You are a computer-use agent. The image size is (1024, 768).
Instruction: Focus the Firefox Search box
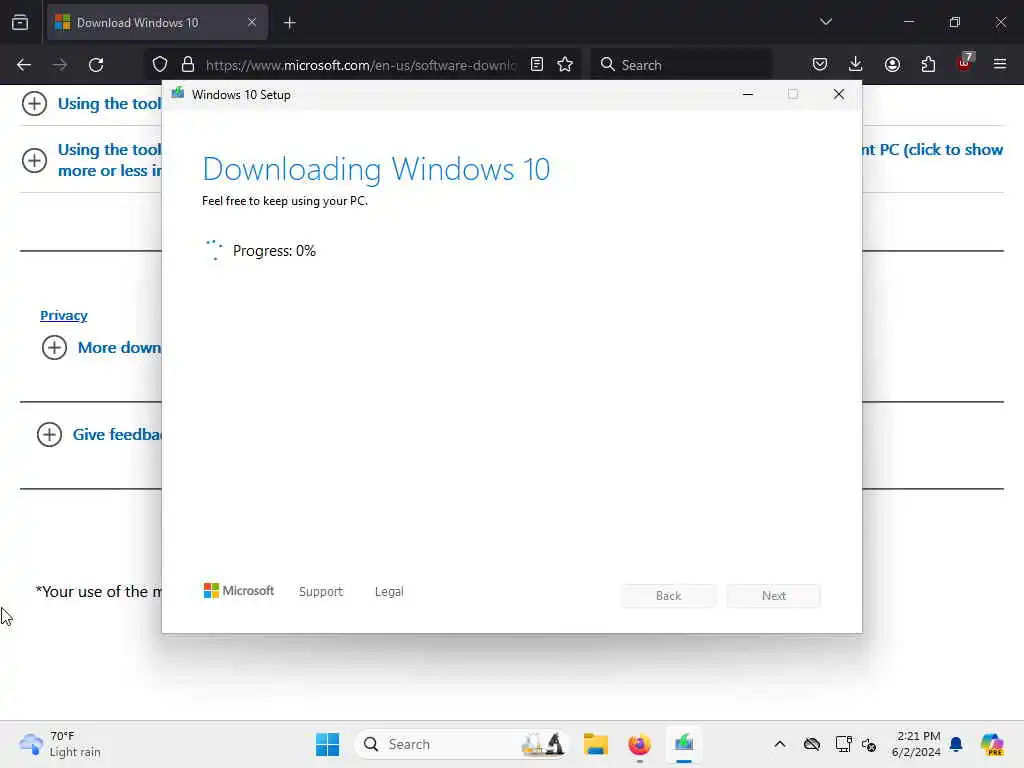click(x=681, y=65)
